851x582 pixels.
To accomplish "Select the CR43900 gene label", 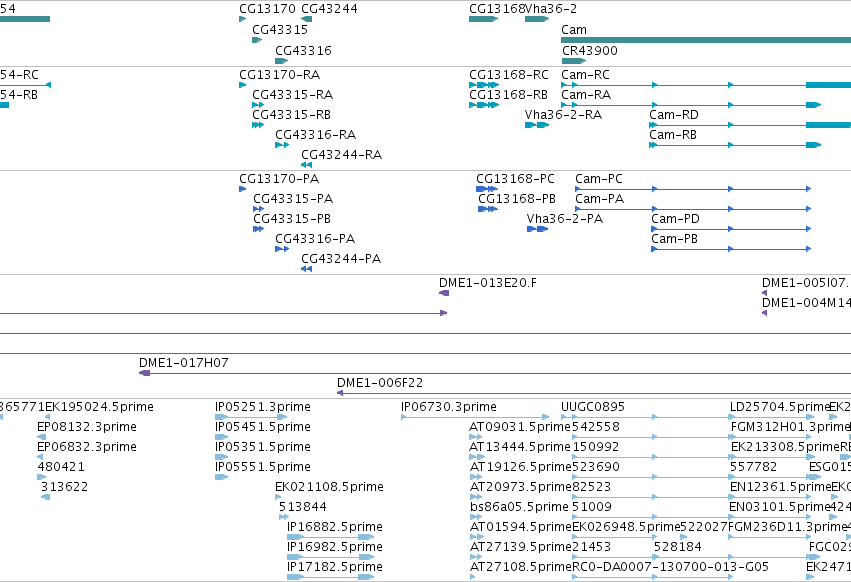I will click(590, 50).
